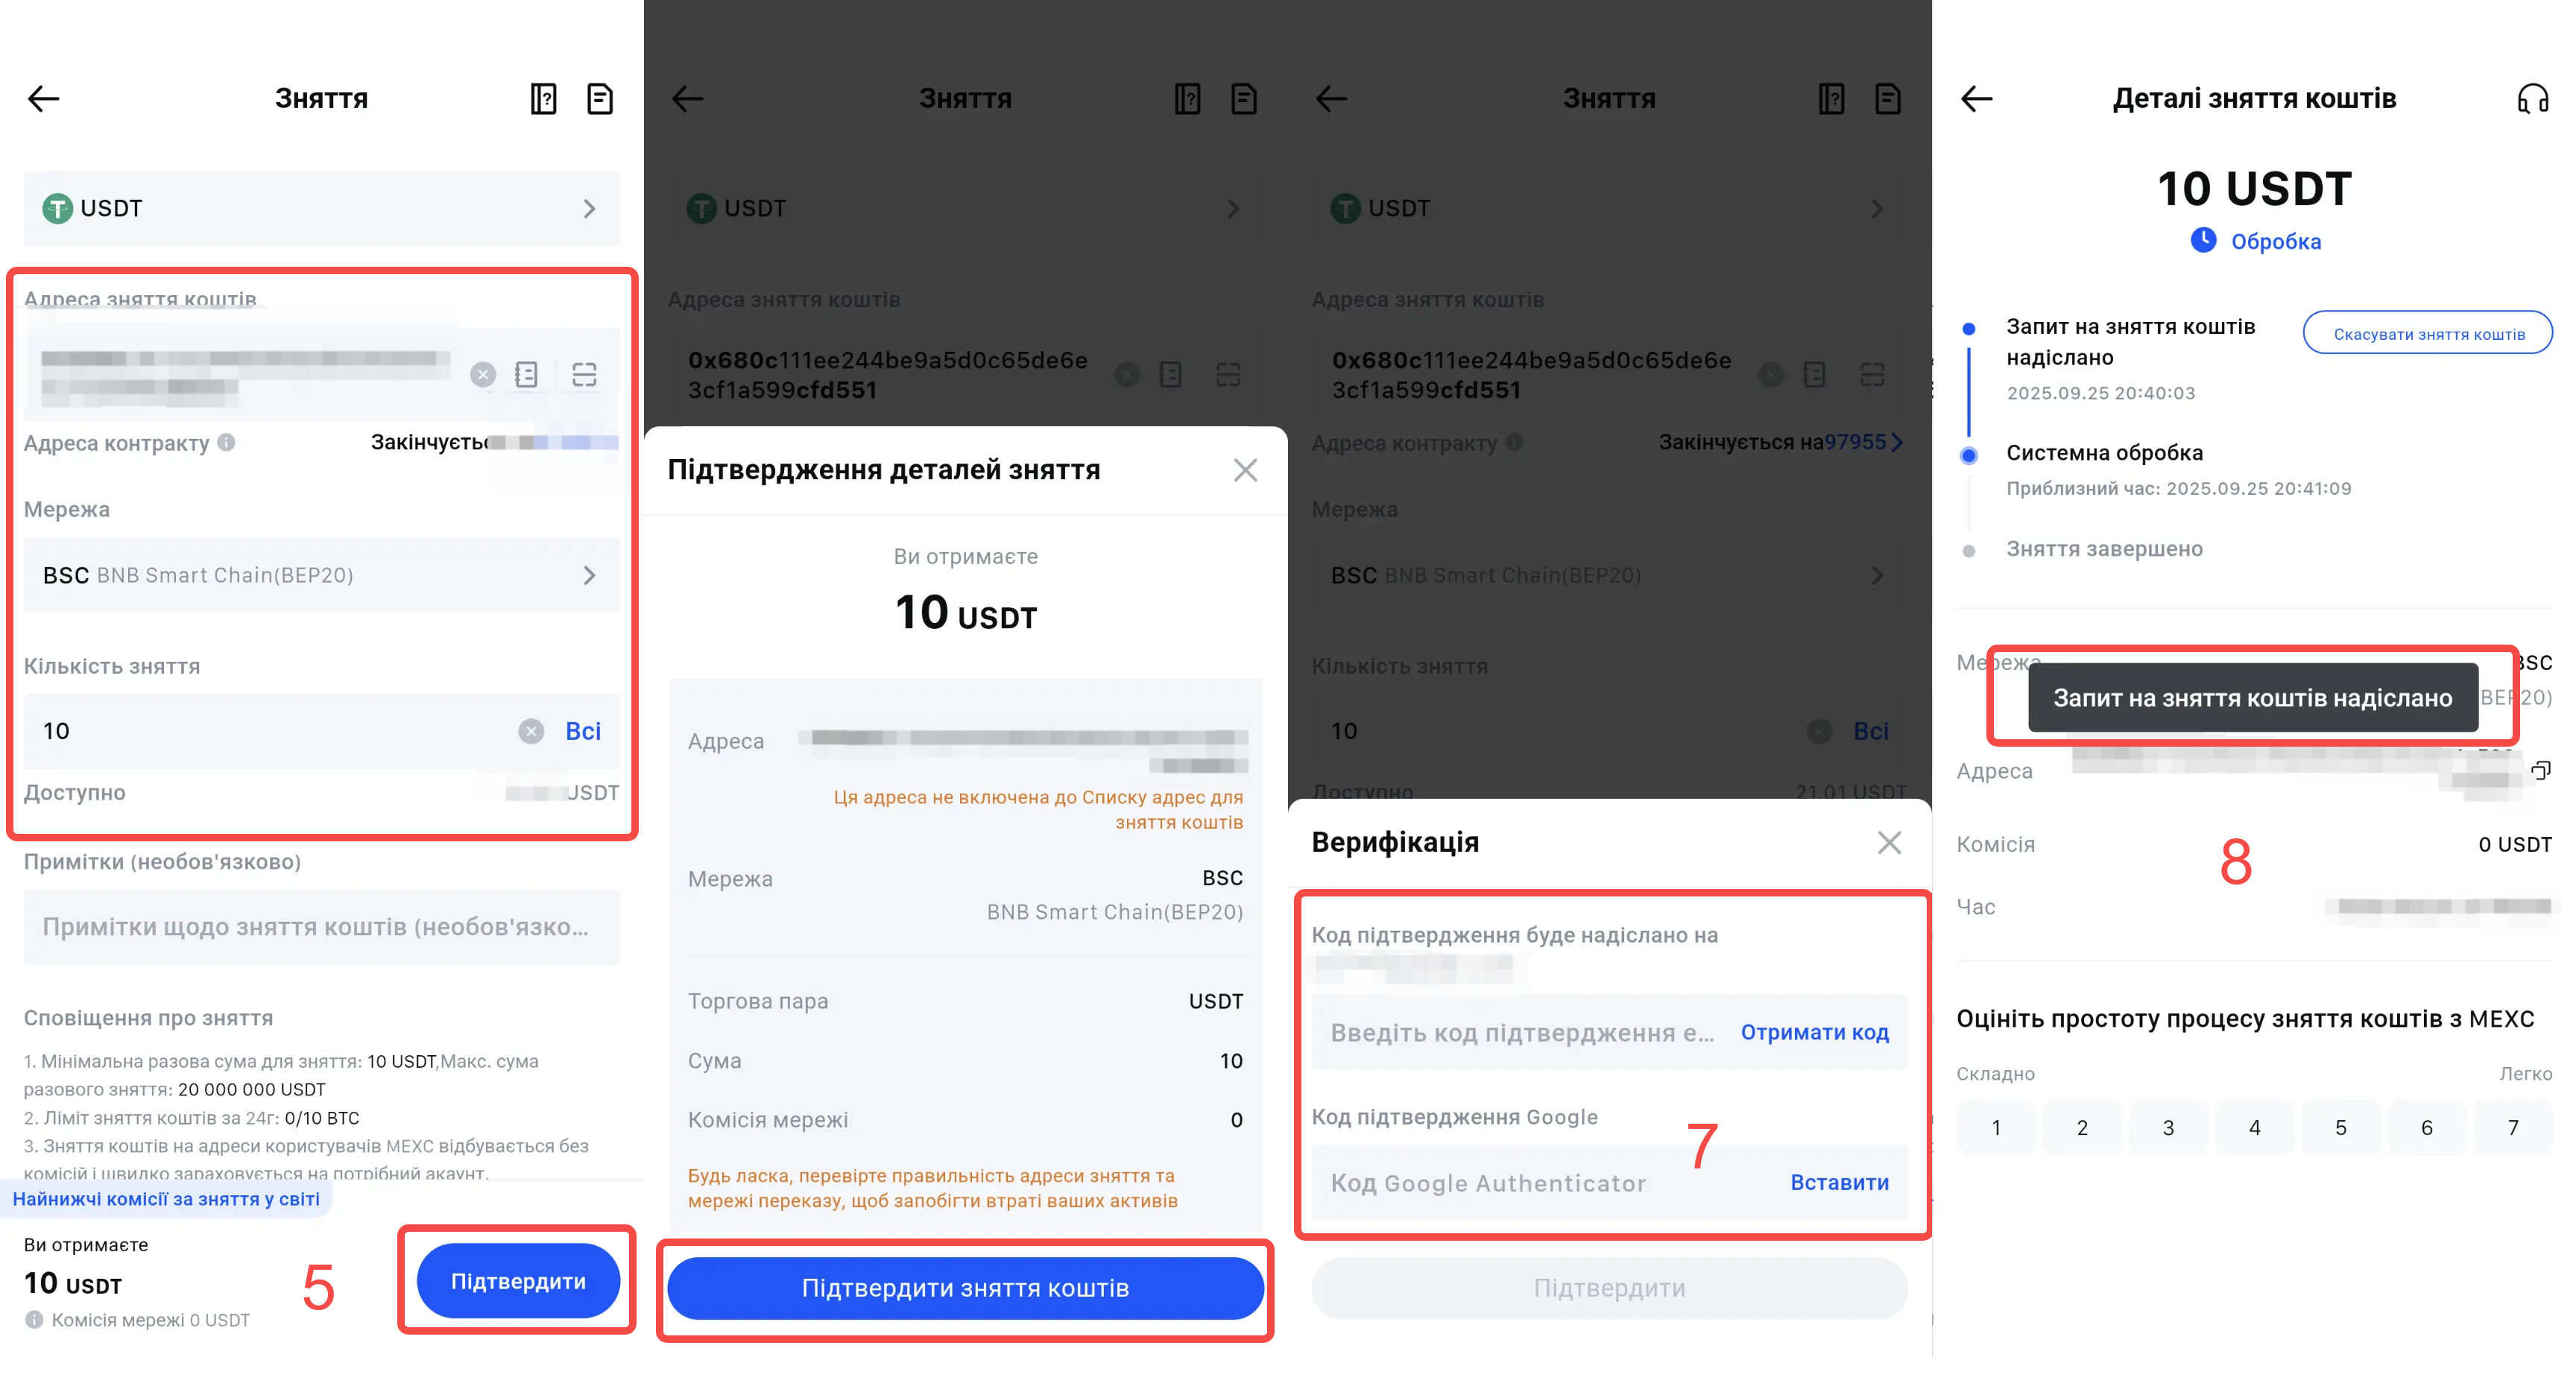Image resolution: width=2576 pixels, height=1395 pixels.
Task: Open the withdrawal guide icon on first screen
Action: point(543,98)
